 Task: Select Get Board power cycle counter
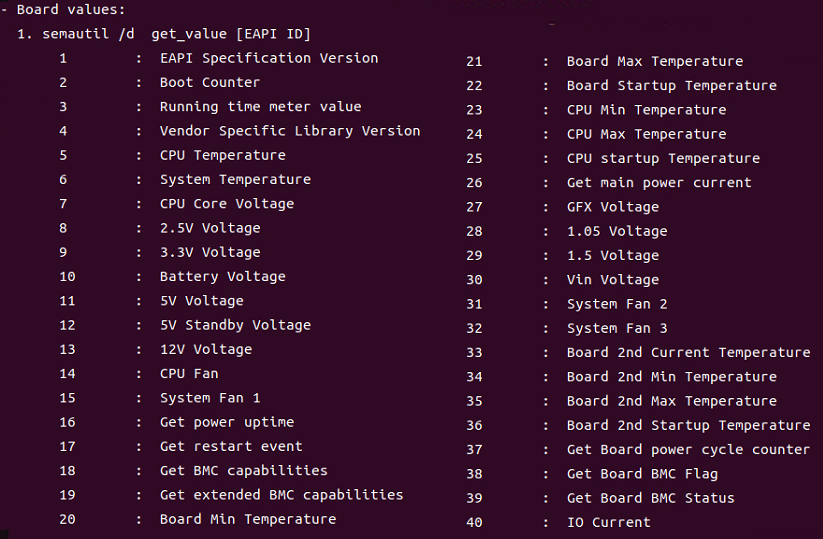[688, 450]
